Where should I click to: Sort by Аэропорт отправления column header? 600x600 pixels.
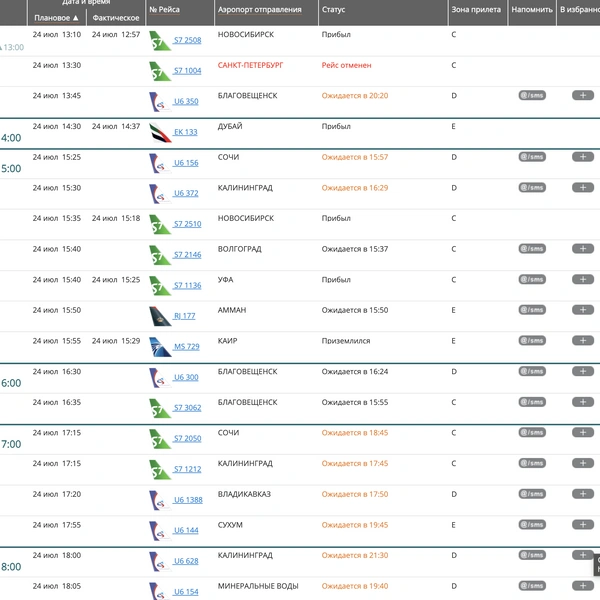click(x=259, y=10)
